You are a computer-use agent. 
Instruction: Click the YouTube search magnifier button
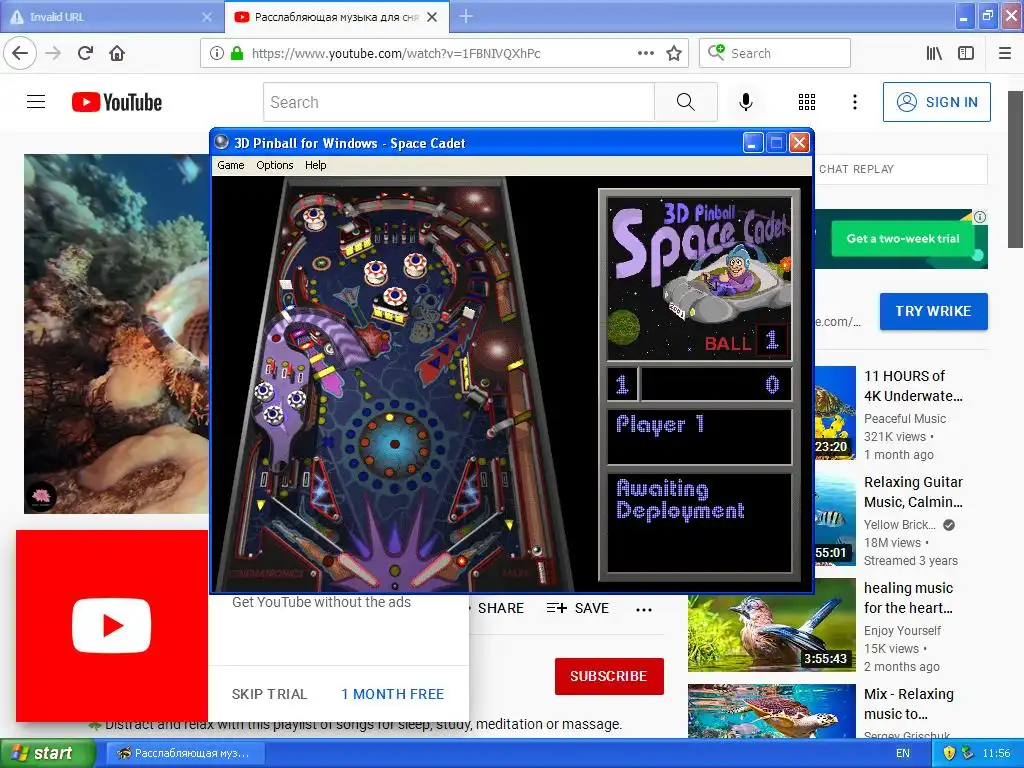coord(686,102)
